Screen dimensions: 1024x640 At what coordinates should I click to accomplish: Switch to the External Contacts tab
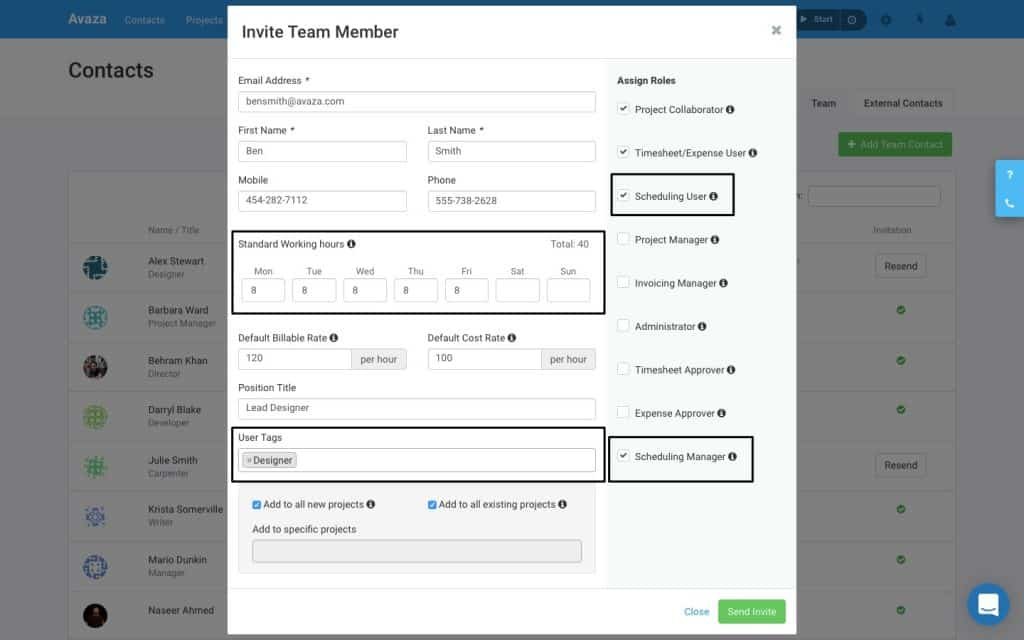pyautogui.click(x=902, y=103)
